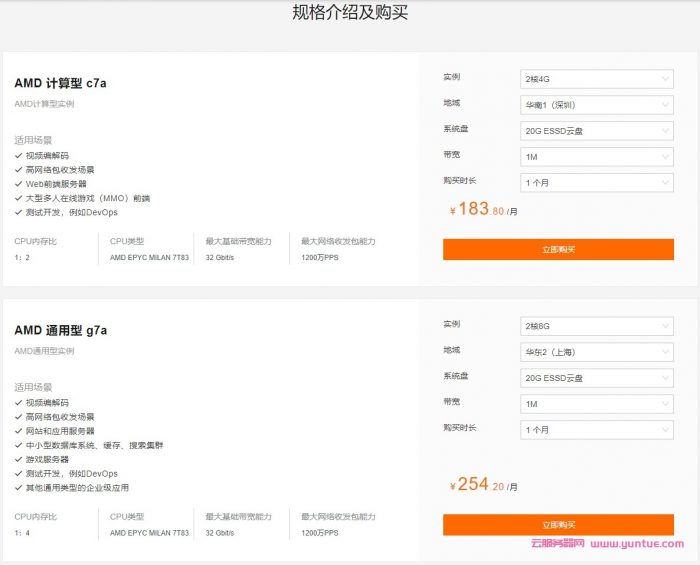The height and width of the screenshot is (565, 700).
Task: Click the checkmark beside 游戏服务器 in g7a
Action: [19, 459]
